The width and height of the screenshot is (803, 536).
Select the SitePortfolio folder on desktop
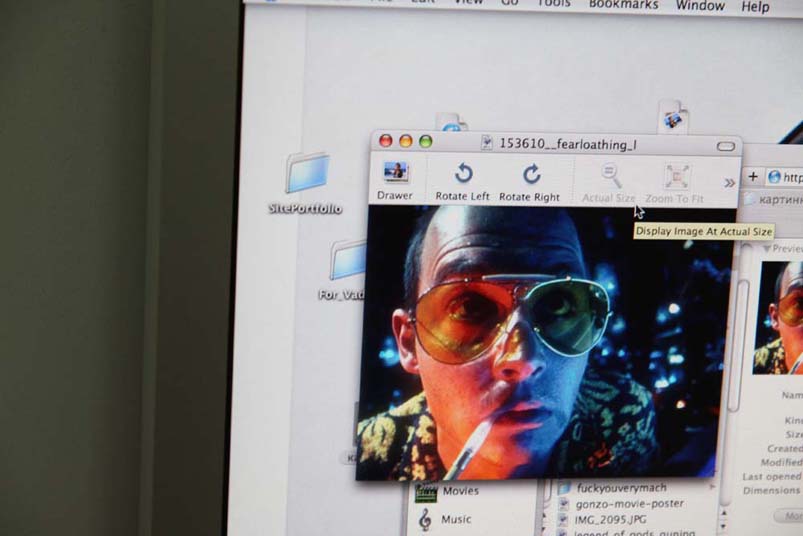307,183
